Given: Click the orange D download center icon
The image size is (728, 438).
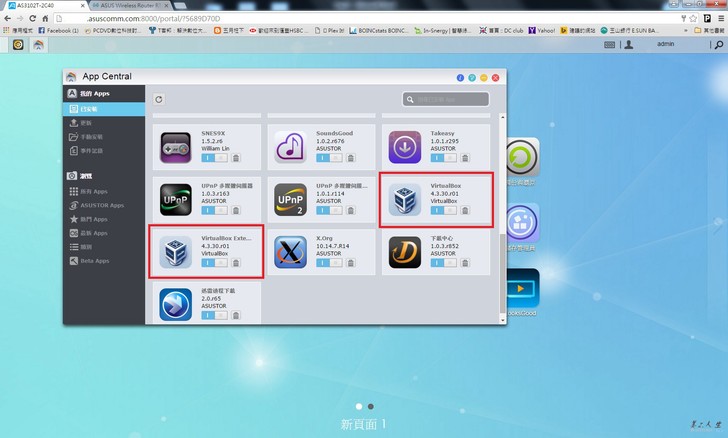Looking at the screenshot, I should (x=404, y=251).
